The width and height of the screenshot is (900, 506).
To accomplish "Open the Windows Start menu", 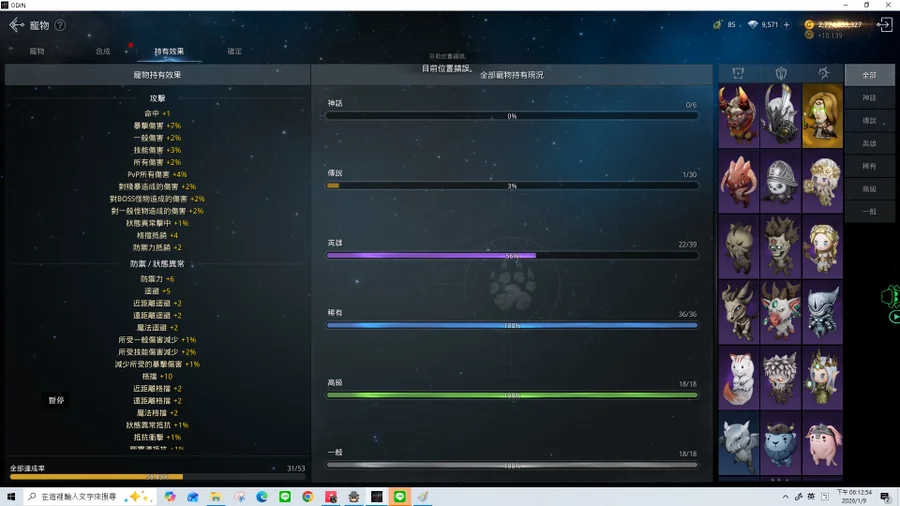I will [x=11, y=497].
